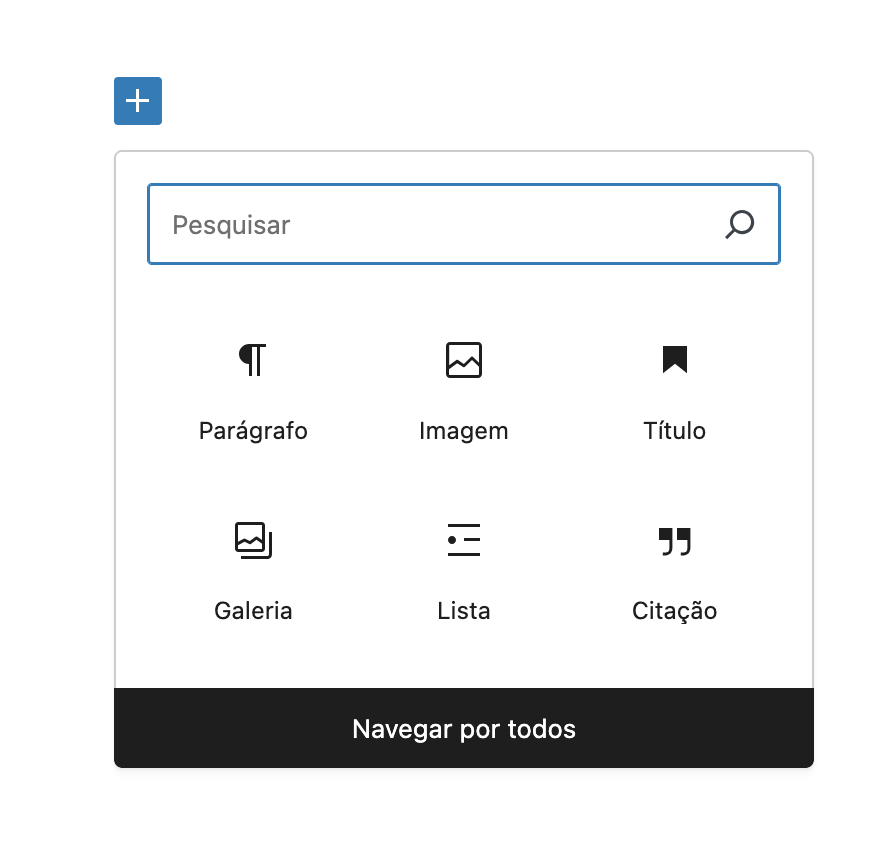Click the Título label text
The image size is (870, 842).
675,431
